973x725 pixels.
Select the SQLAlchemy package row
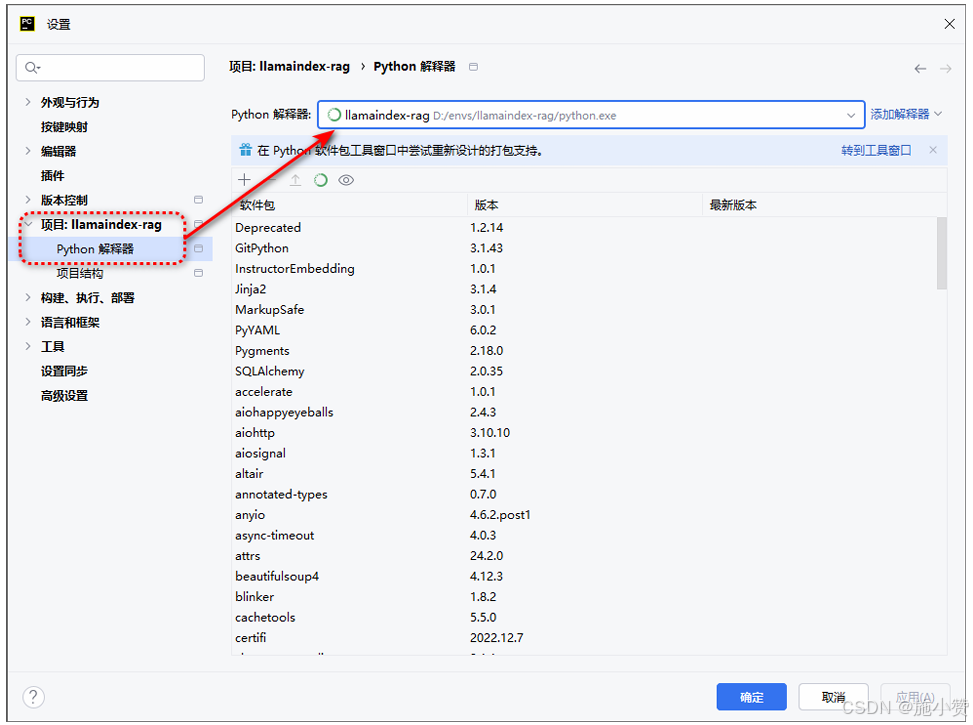pos(585,371)
